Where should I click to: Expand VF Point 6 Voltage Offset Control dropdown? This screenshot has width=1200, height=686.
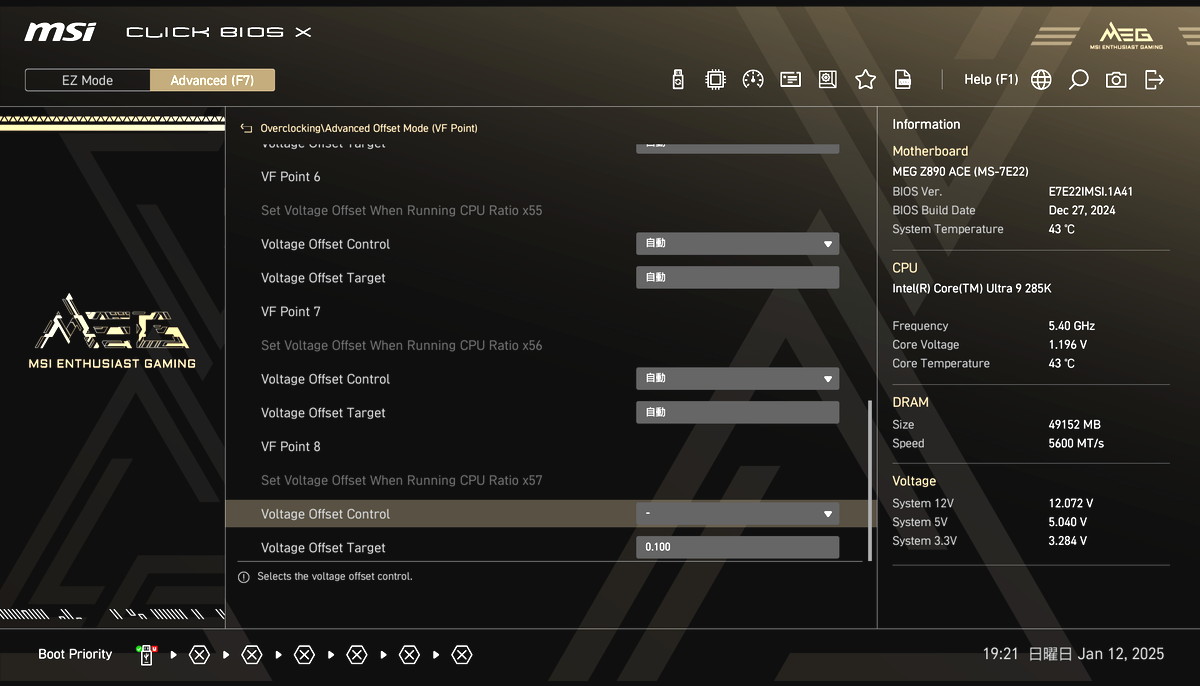(x=737, y=244)
